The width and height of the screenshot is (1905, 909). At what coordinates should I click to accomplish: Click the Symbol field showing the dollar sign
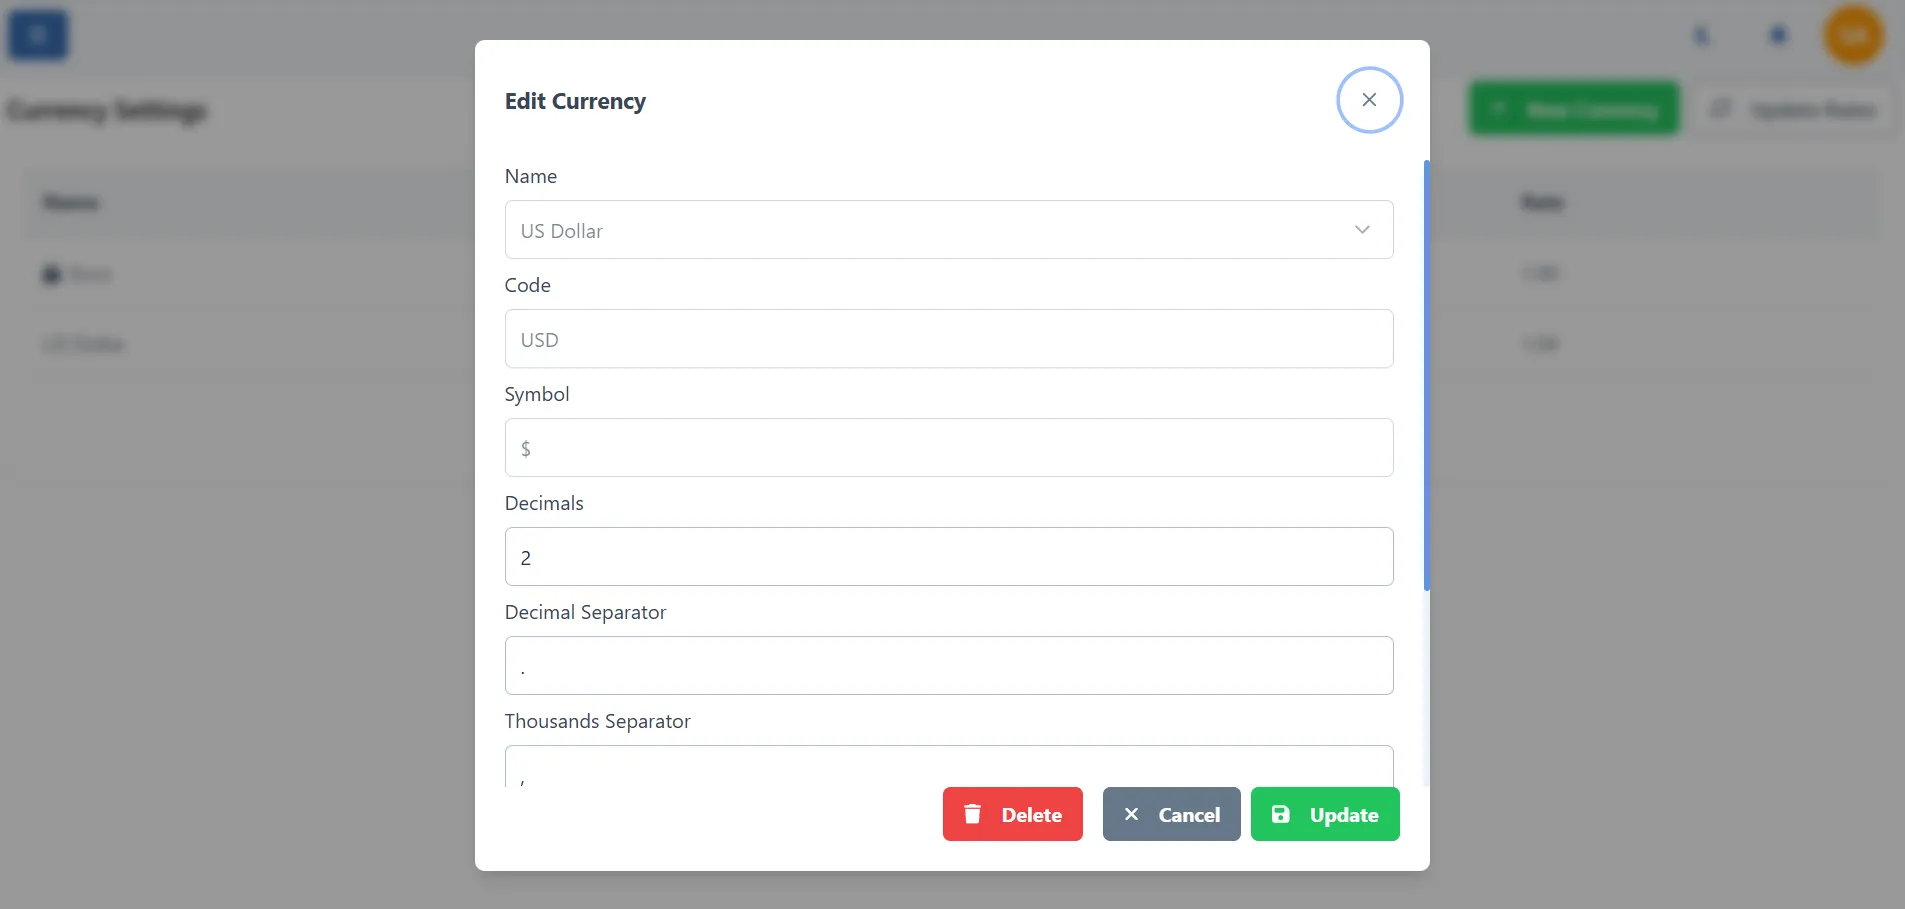coord(948,447)
